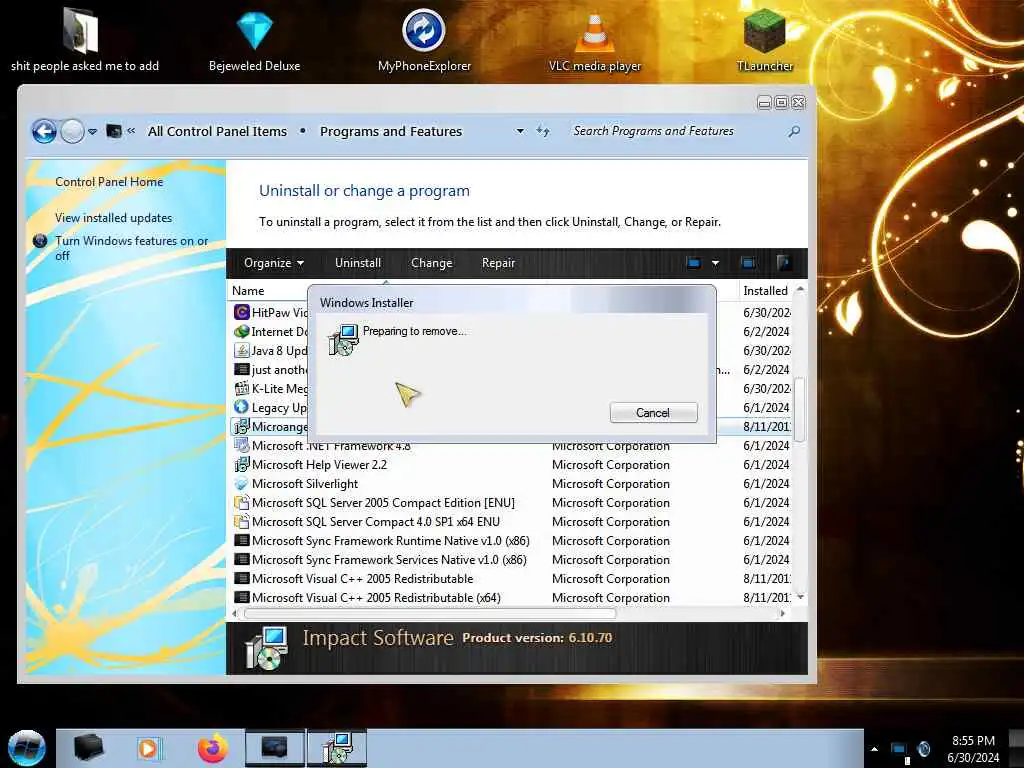This screenshot has width=1024, height=768.
Task: Select the K-Lite Mega entry icon
Action: pyautogui.click(x=241, y=389)
